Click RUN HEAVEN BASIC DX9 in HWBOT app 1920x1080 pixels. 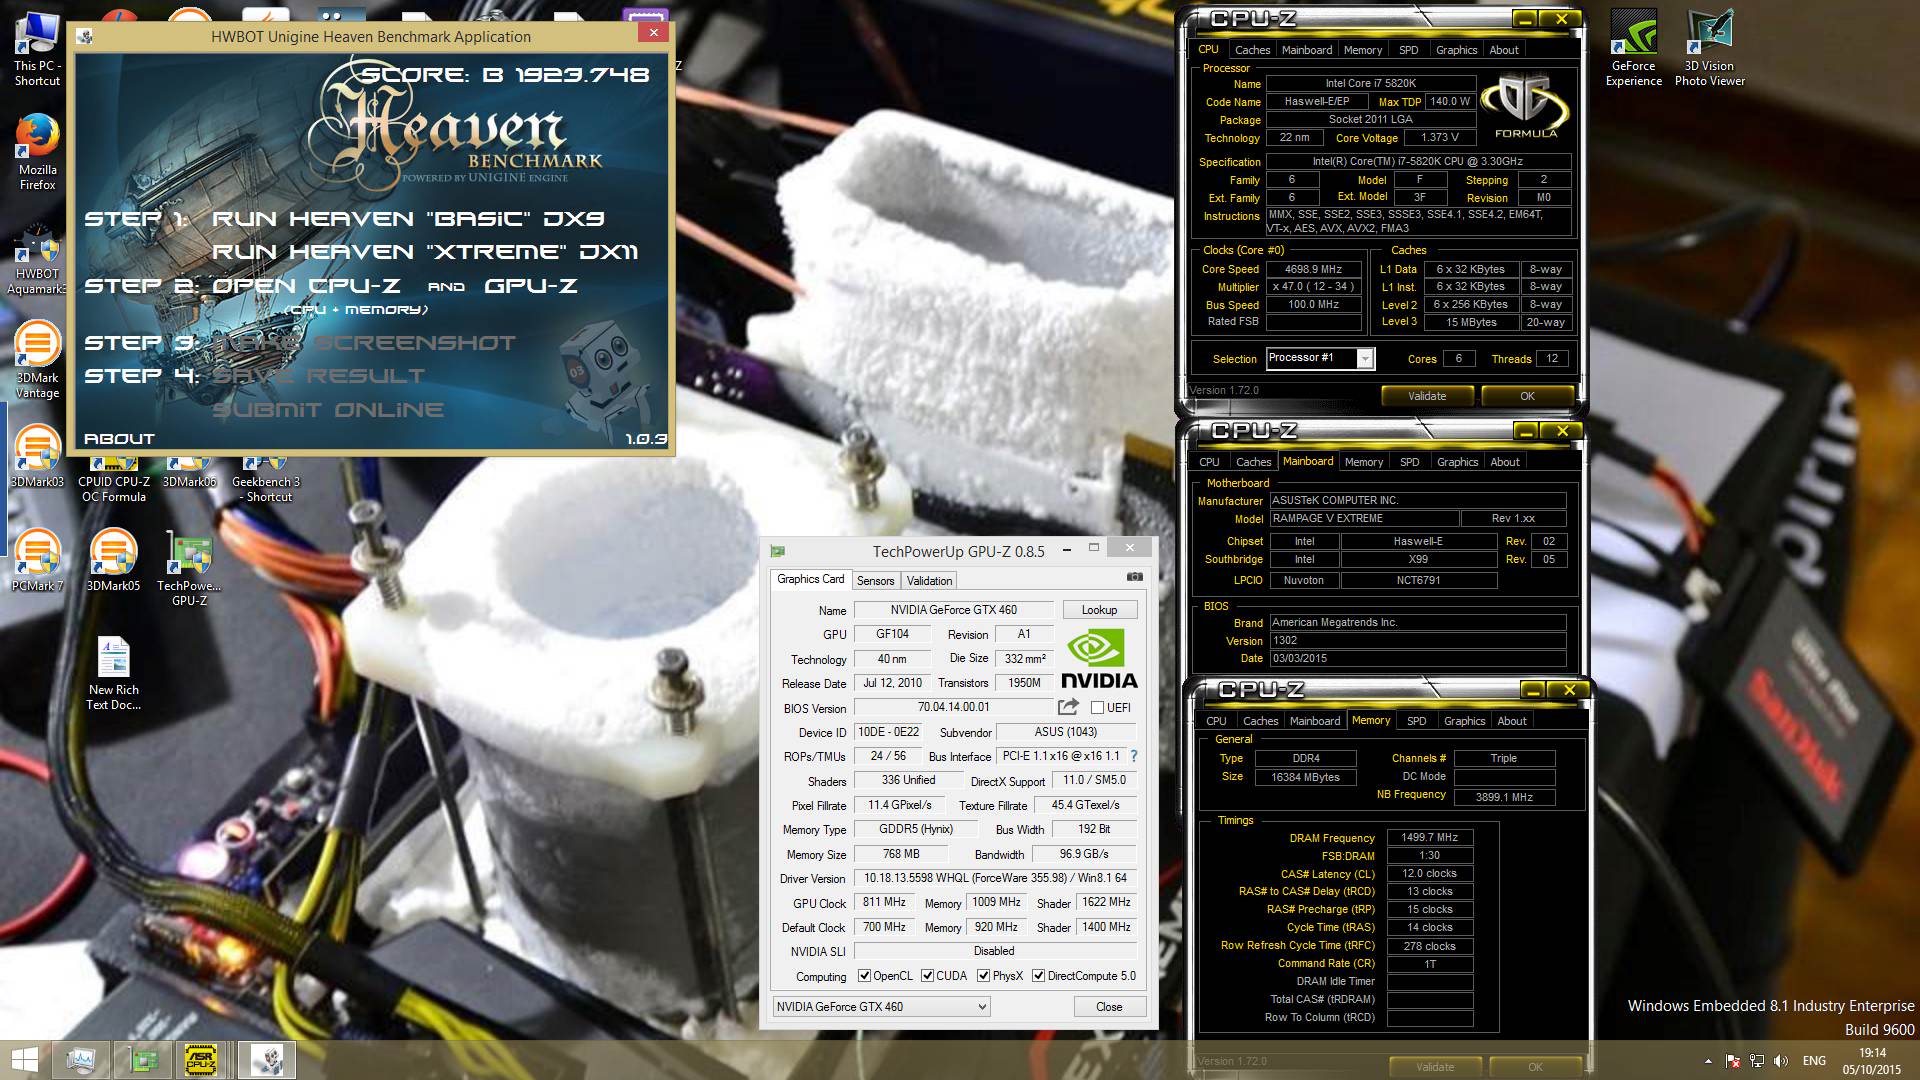click(408, 219)
